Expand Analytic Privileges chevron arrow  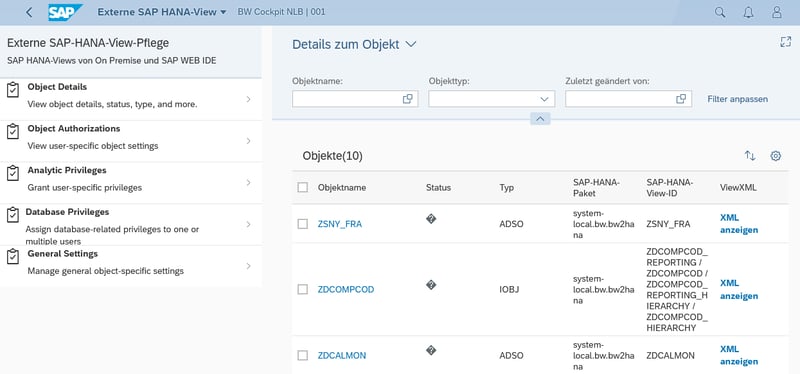(x=248, y=183)
